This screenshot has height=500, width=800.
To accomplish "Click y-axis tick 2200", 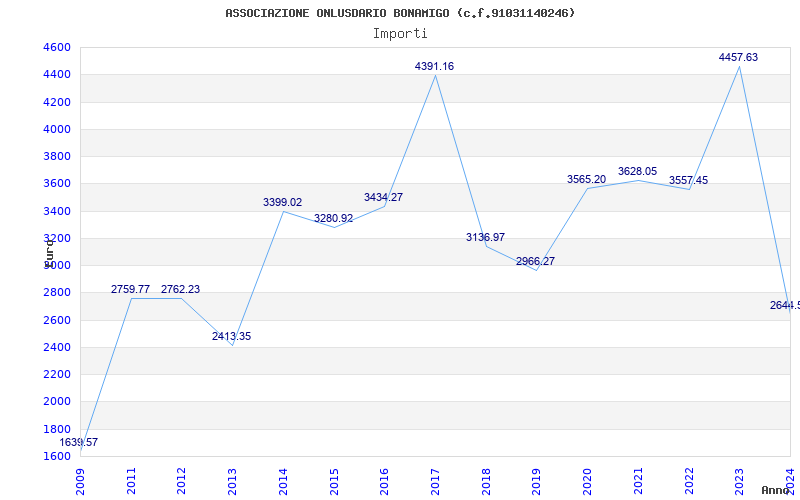I will pyautogui.click(x=58, y=374).
